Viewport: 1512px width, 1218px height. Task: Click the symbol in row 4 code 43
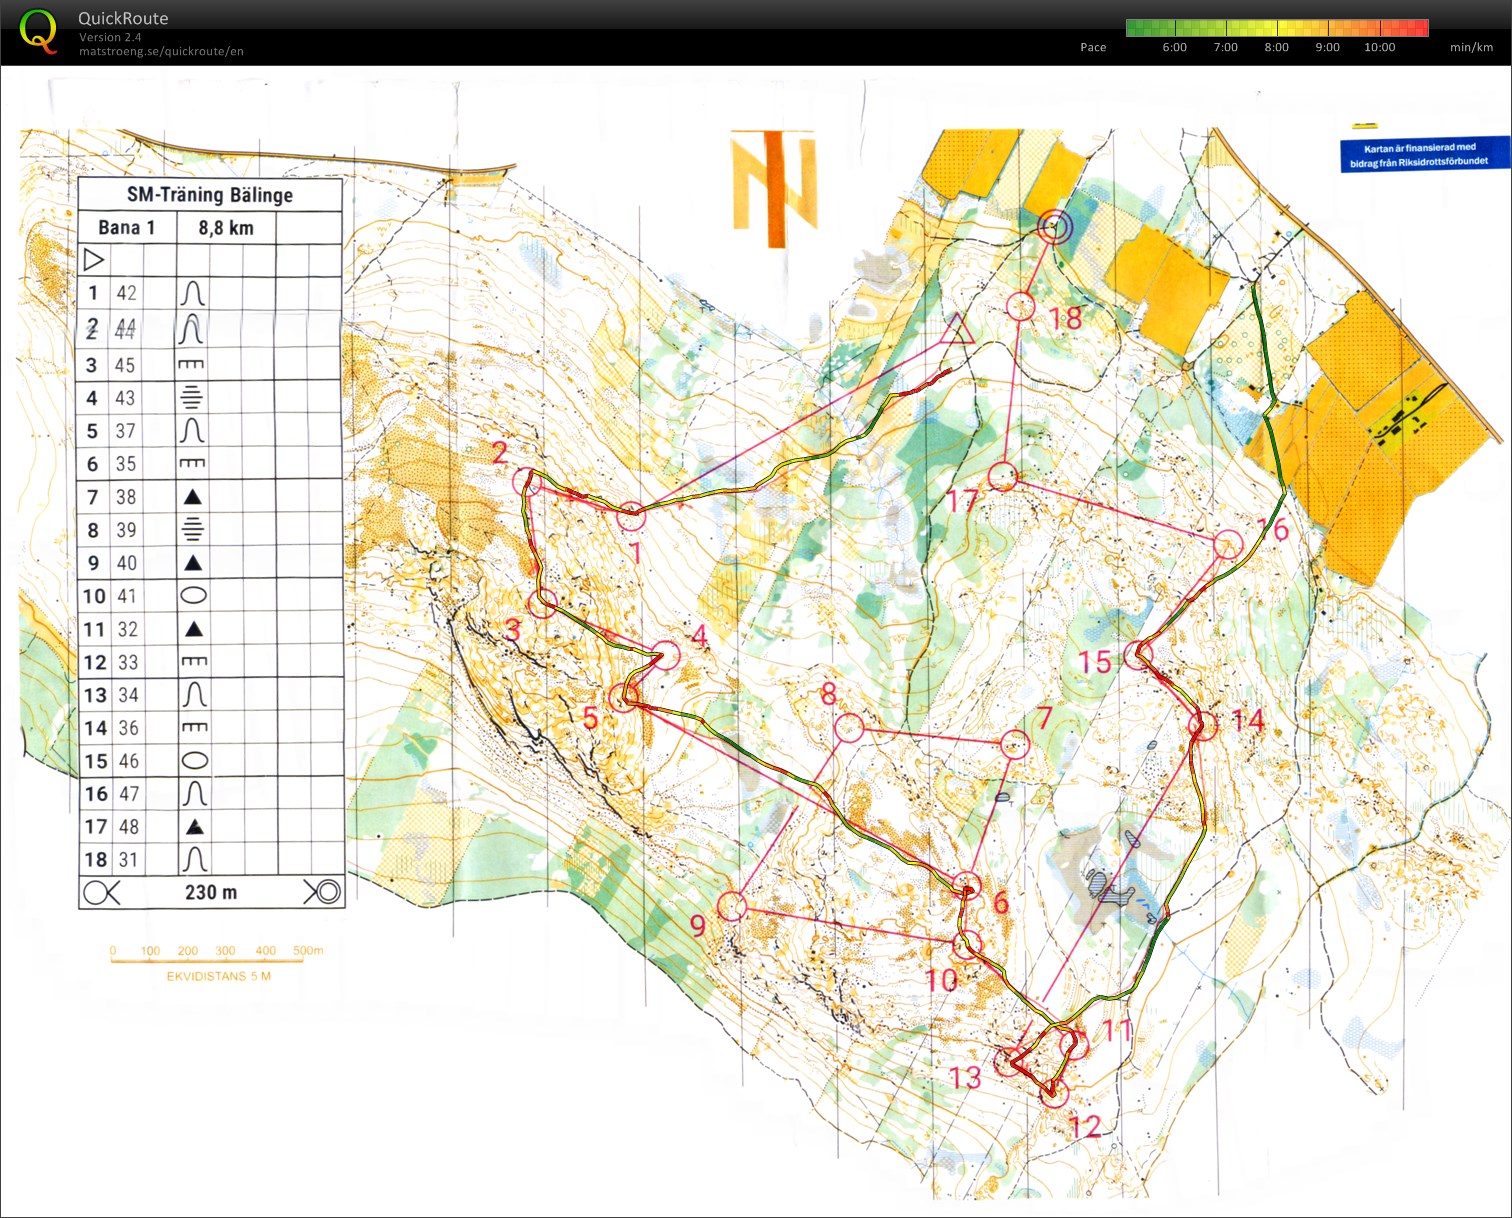[191, 398]
